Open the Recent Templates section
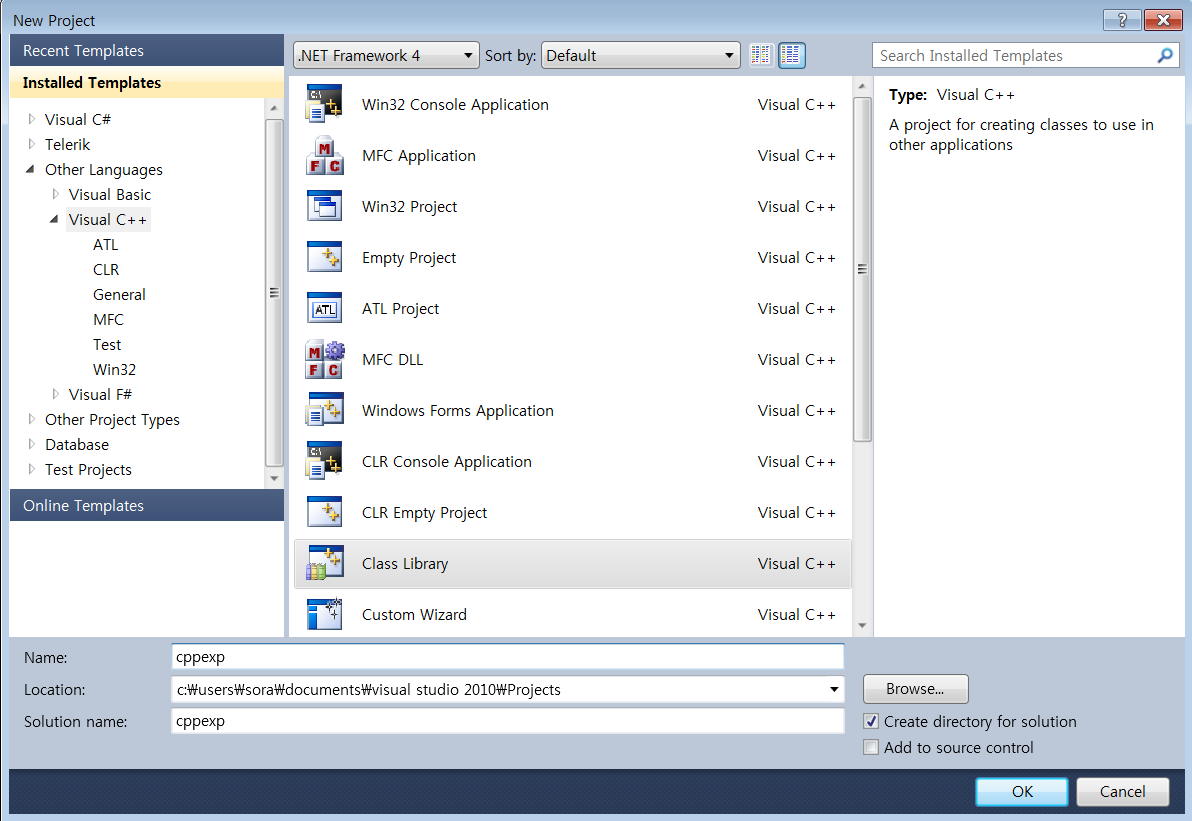The width and height of the screenshot is (1192, 821). pyautogui.click(x=147, y=50)
